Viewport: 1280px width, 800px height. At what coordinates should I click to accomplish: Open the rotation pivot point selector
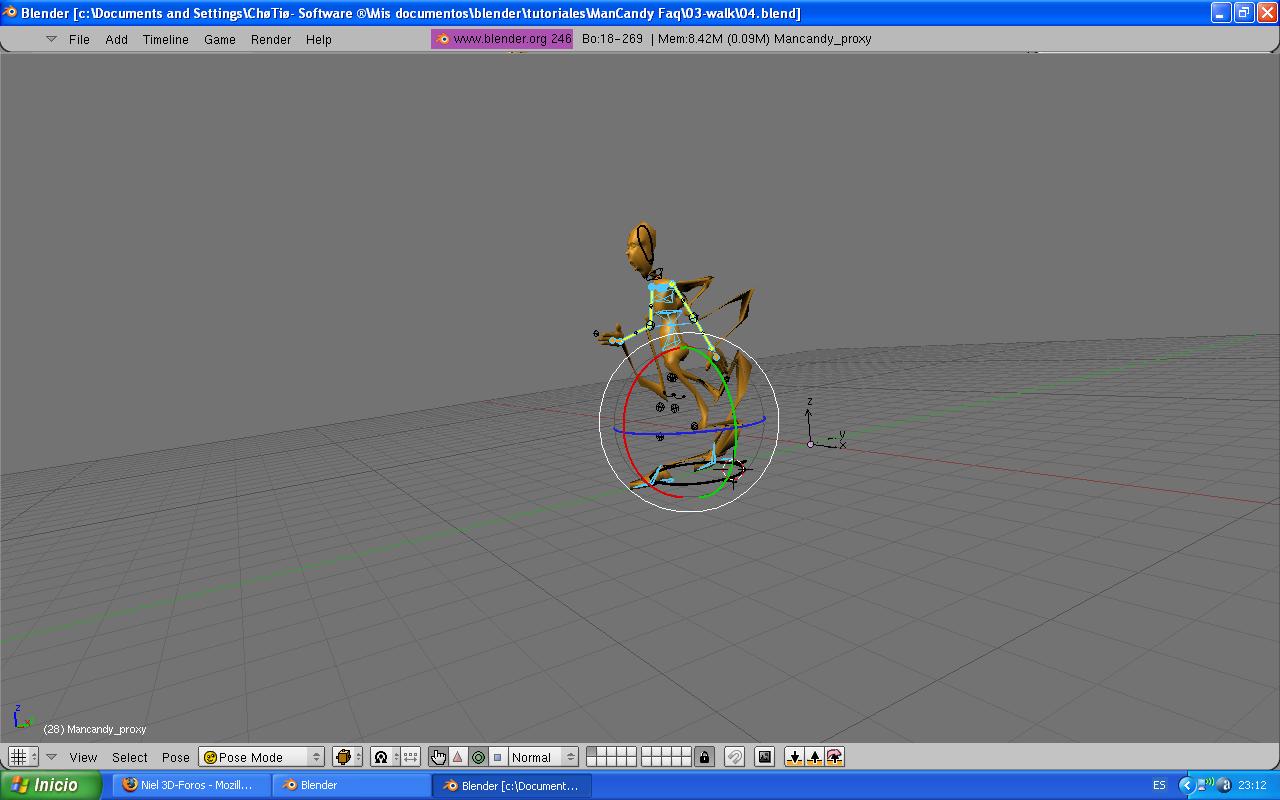click(385, 757)
